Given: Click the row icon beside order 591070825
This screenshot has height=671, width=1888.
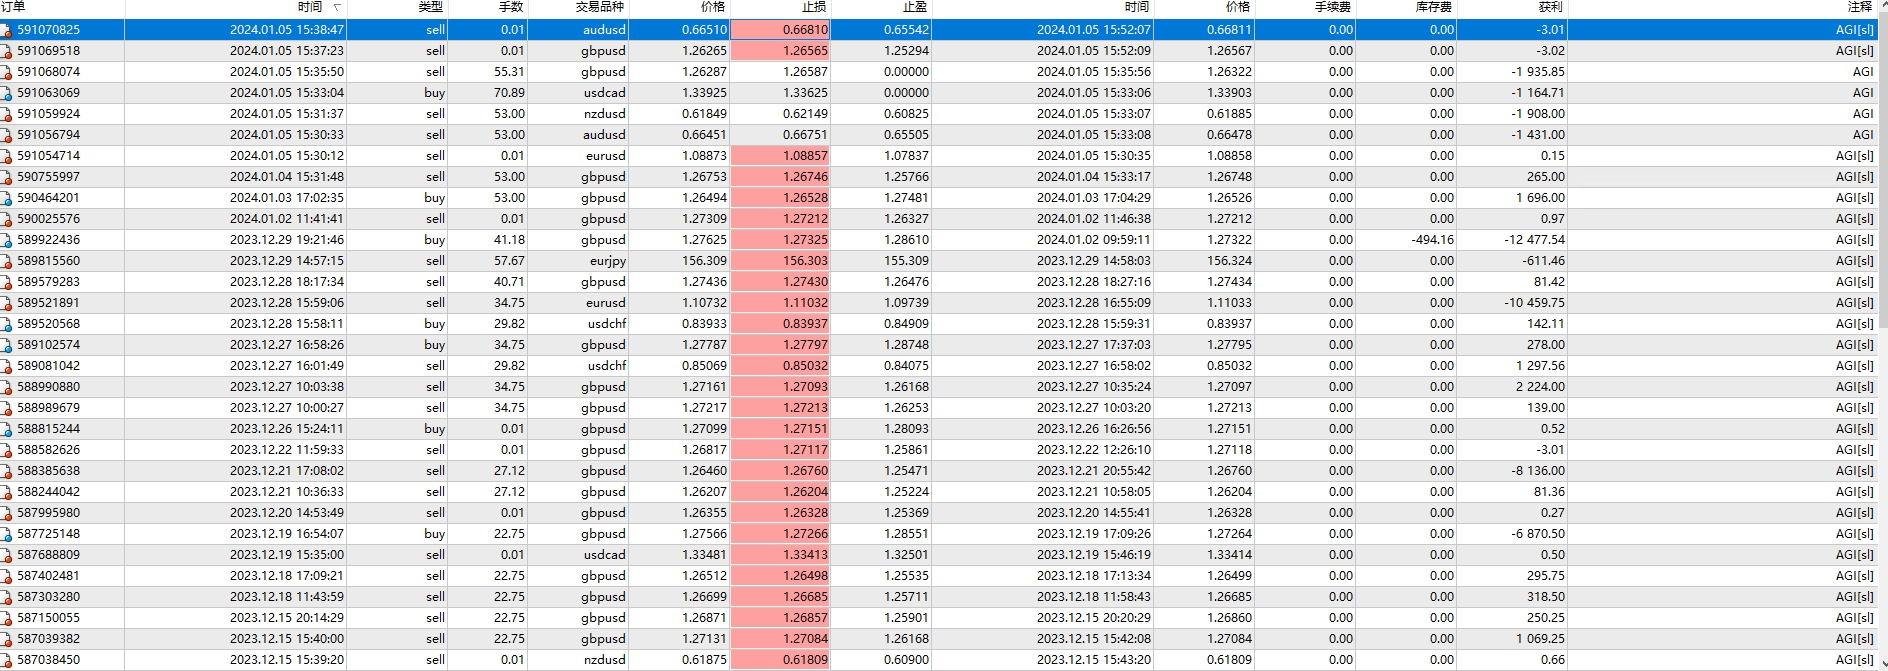Looking at the screenshot, I should click(x=7, y=30).
